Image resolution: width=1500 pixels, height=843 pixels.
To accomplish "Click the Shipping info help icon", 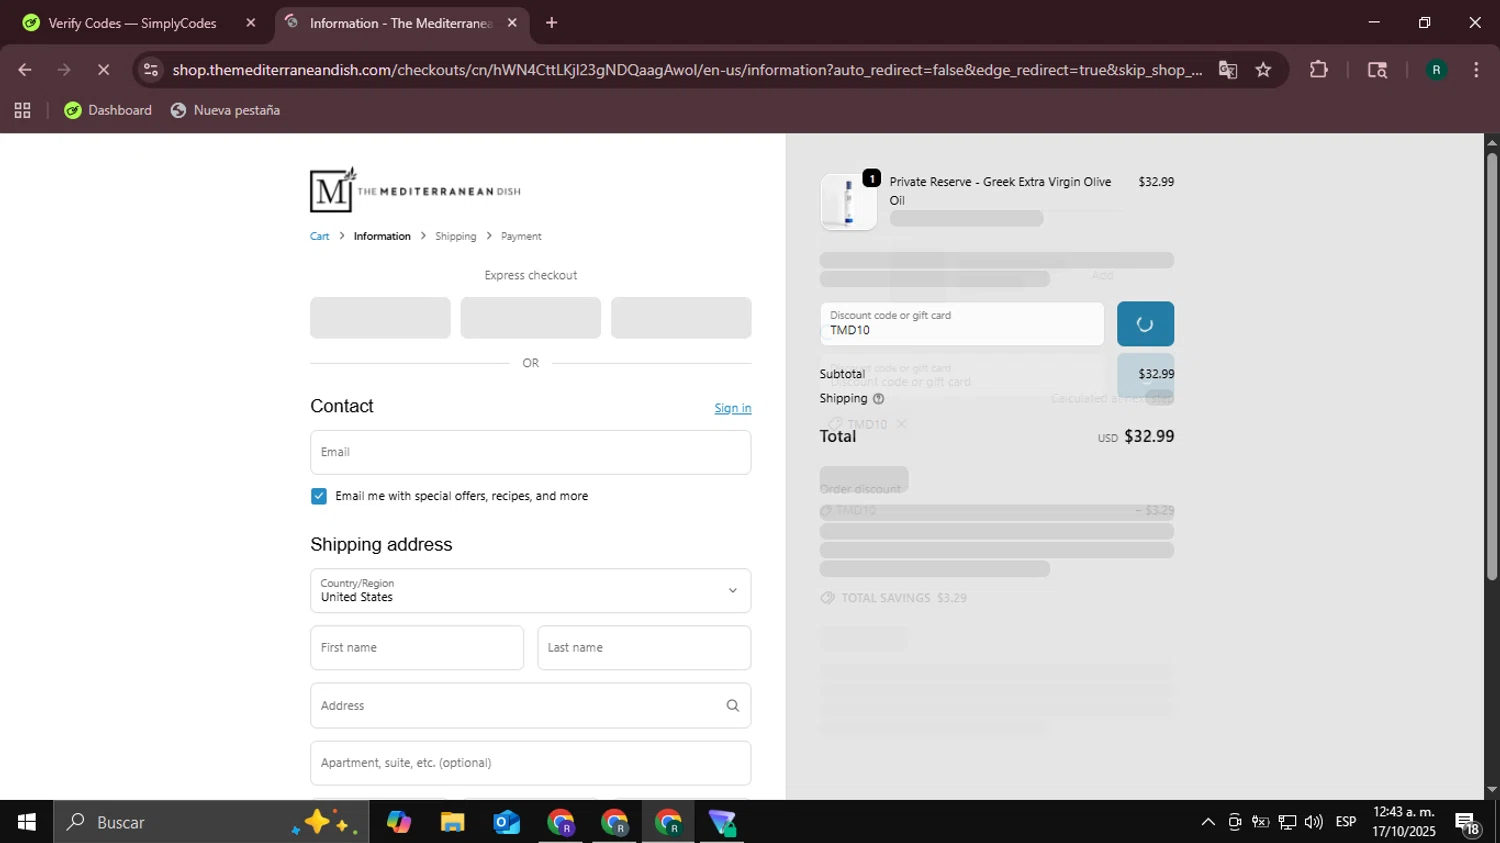I will click(878, 398).
